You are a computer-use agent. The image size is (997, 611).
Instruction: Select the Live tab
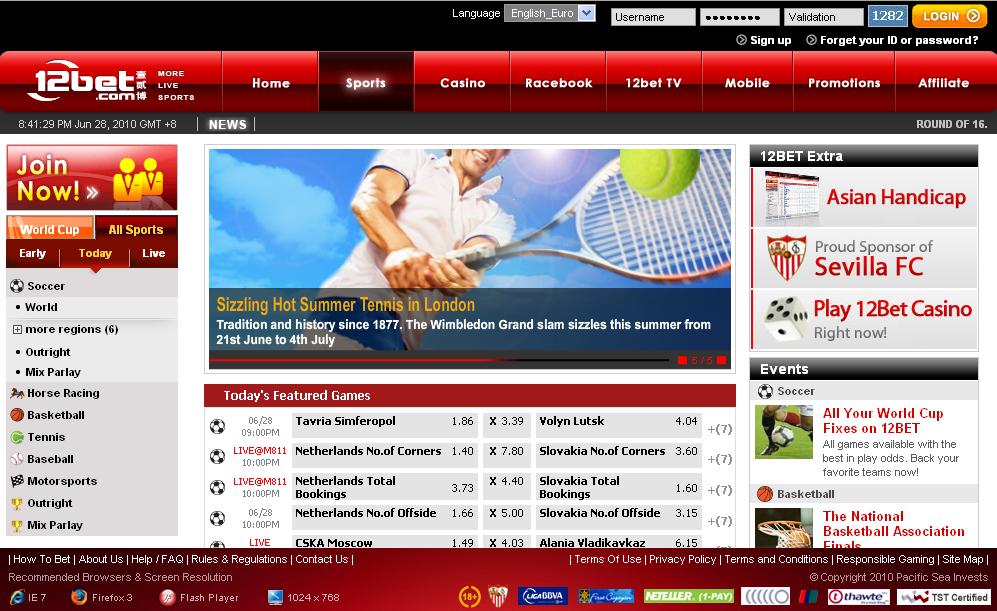154,254
